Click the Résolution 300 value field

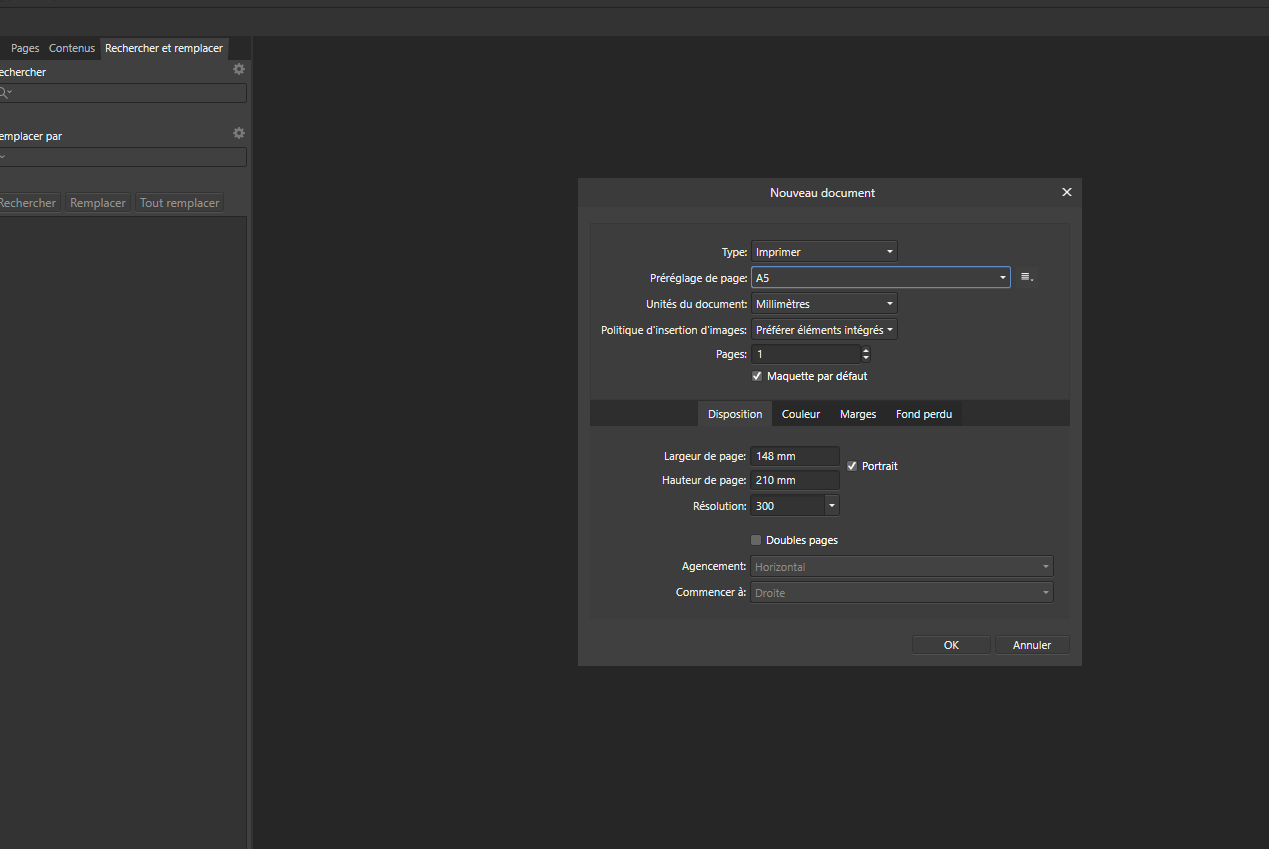pyautogui.click(x=788, y=506)
